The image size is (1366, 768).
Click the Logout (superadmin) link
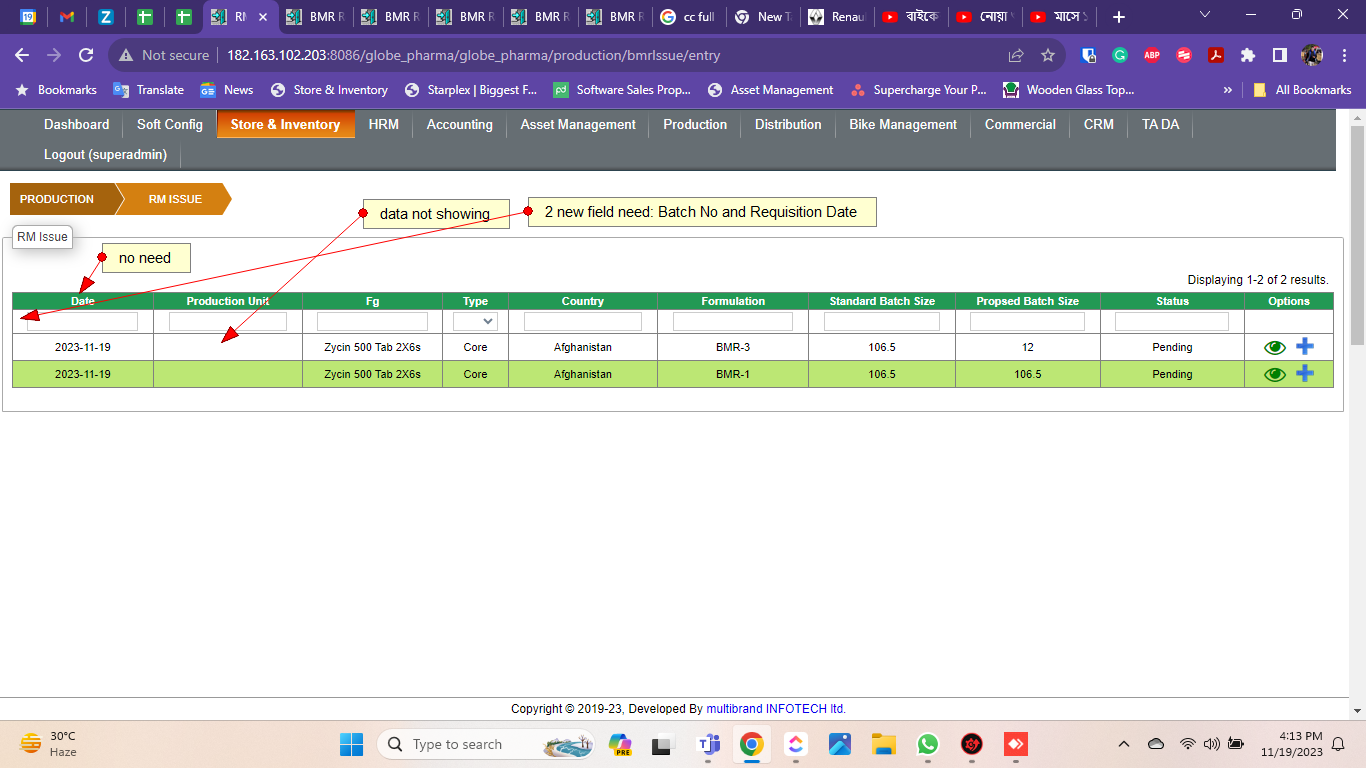(x=105, y=154)
